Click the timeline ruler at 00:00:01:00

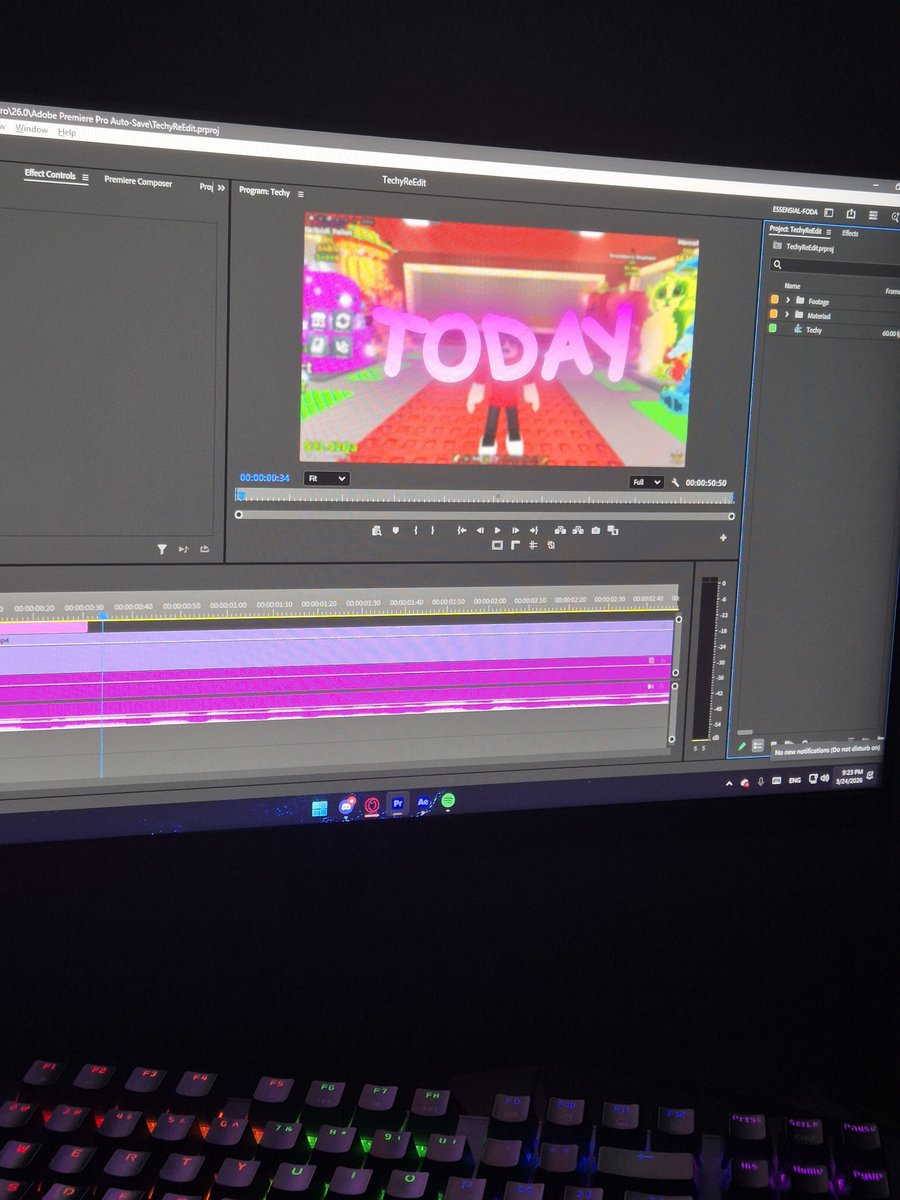[229, 605]
